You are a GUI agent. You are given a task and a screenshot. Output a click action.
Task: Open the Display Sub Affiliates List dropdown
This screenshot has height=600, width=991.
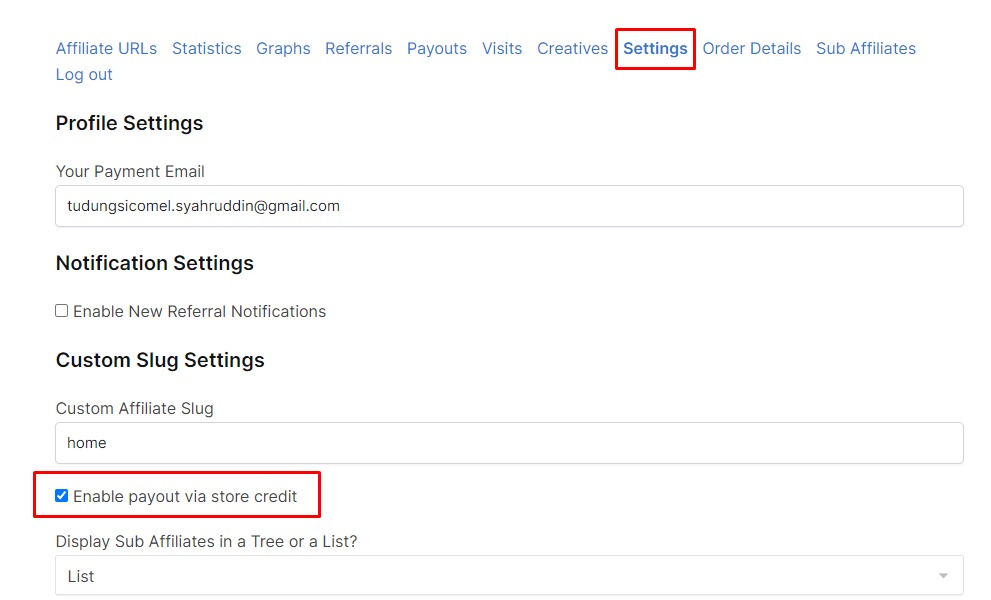coord(509,576)
